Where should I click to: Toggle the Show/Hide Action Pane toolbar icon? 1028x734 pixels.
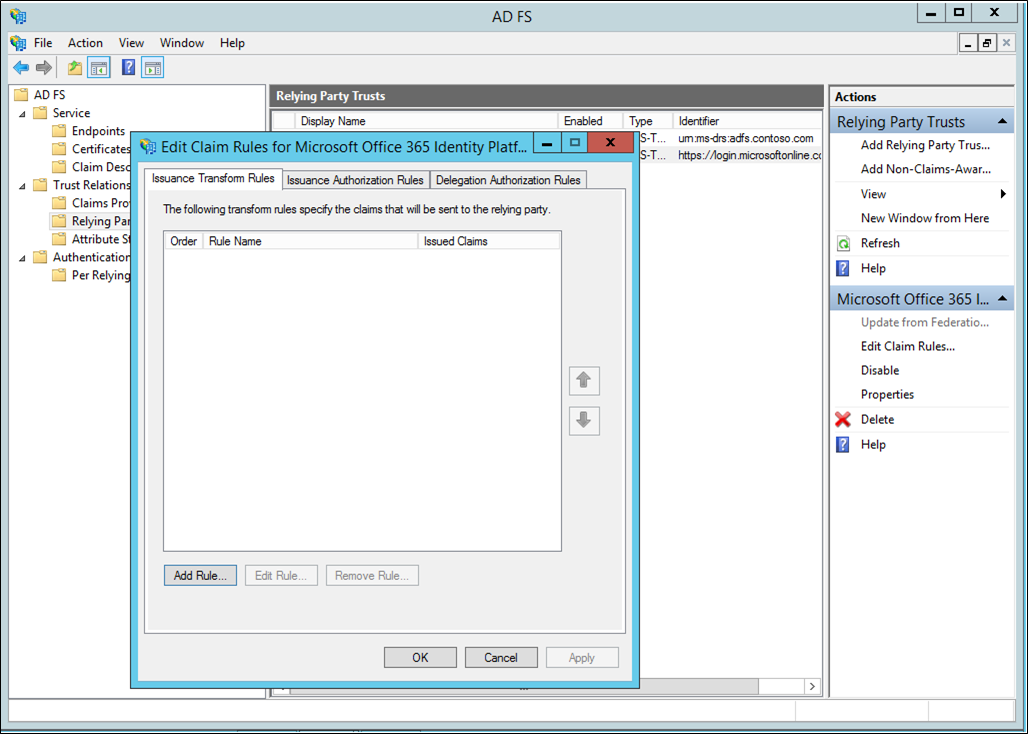pos(152,67)
